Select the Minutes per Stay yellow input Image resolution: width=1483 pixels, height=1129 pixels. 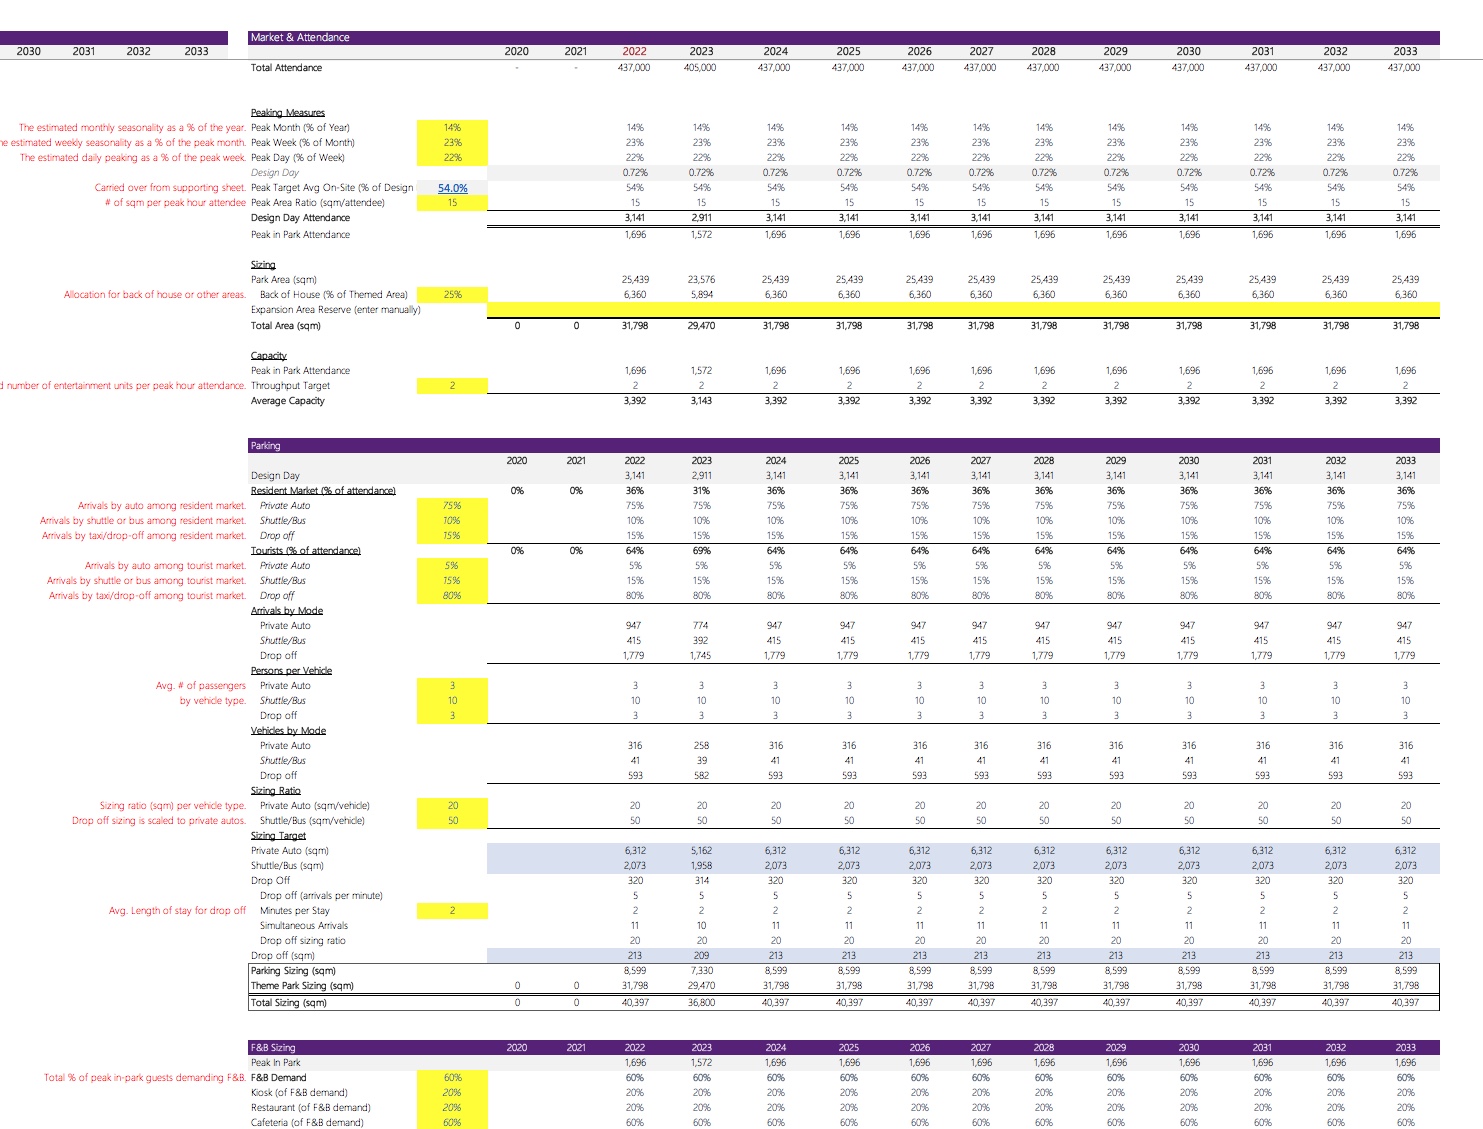coord(452,911)
